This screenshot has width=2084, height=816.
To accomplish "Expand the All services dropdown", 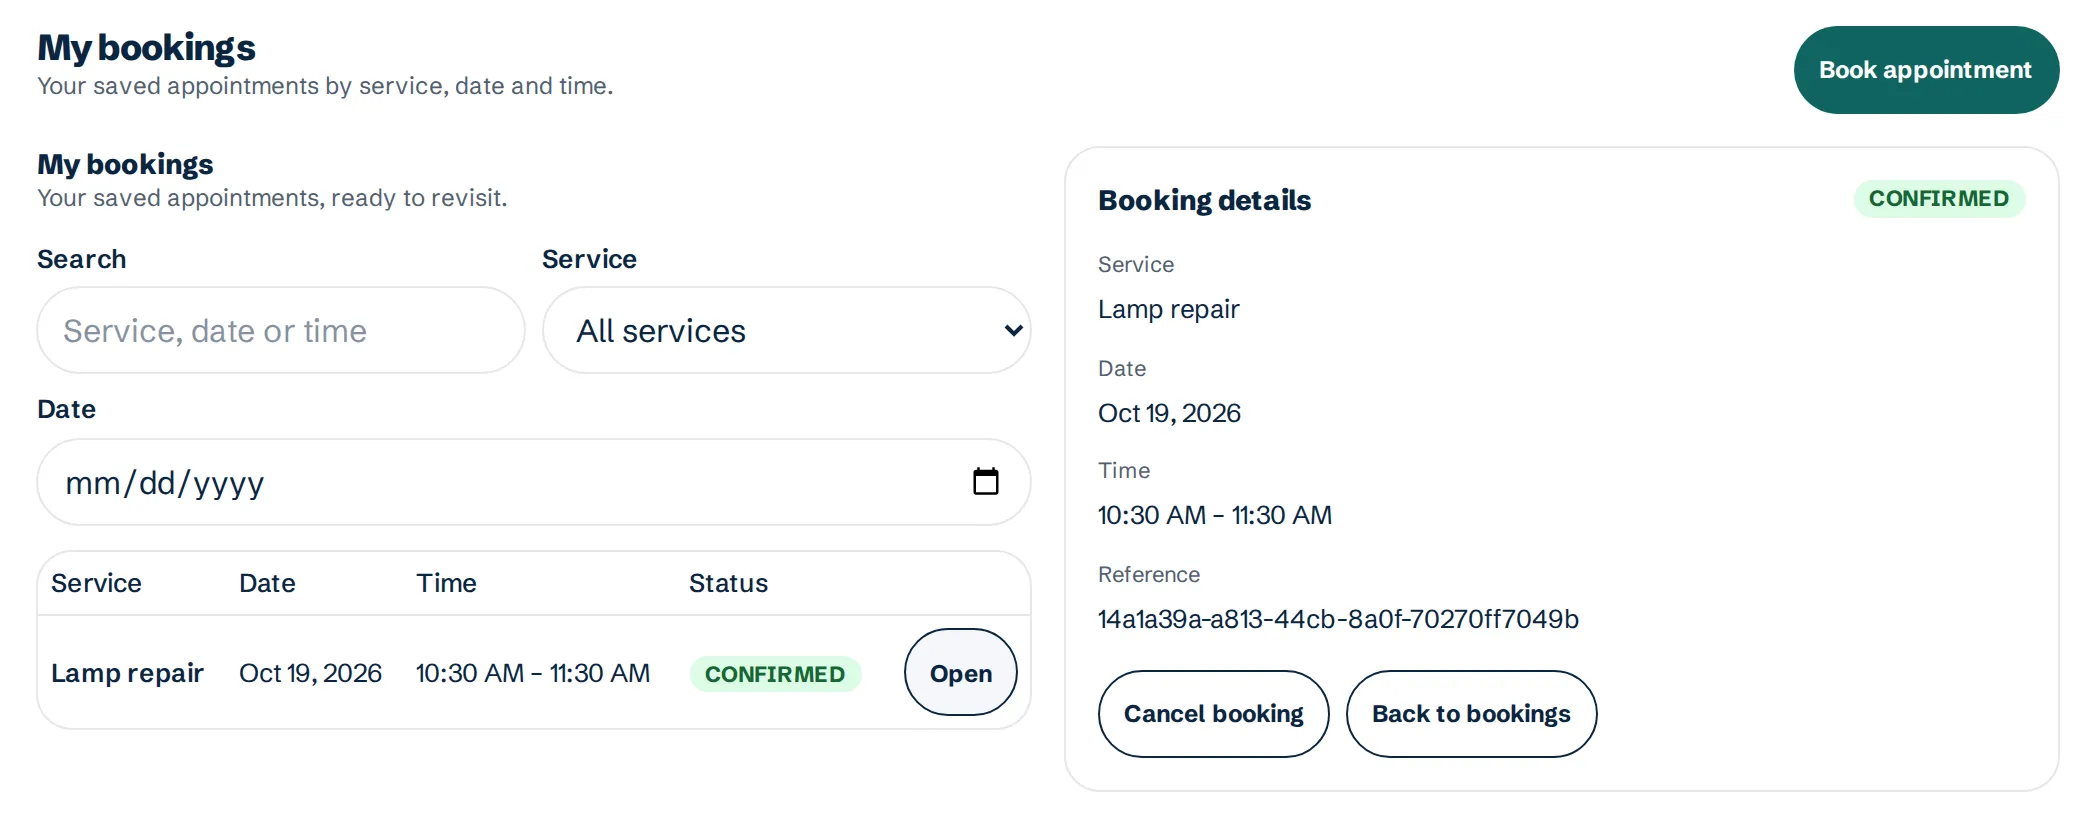I will click(x=786, y=330).
